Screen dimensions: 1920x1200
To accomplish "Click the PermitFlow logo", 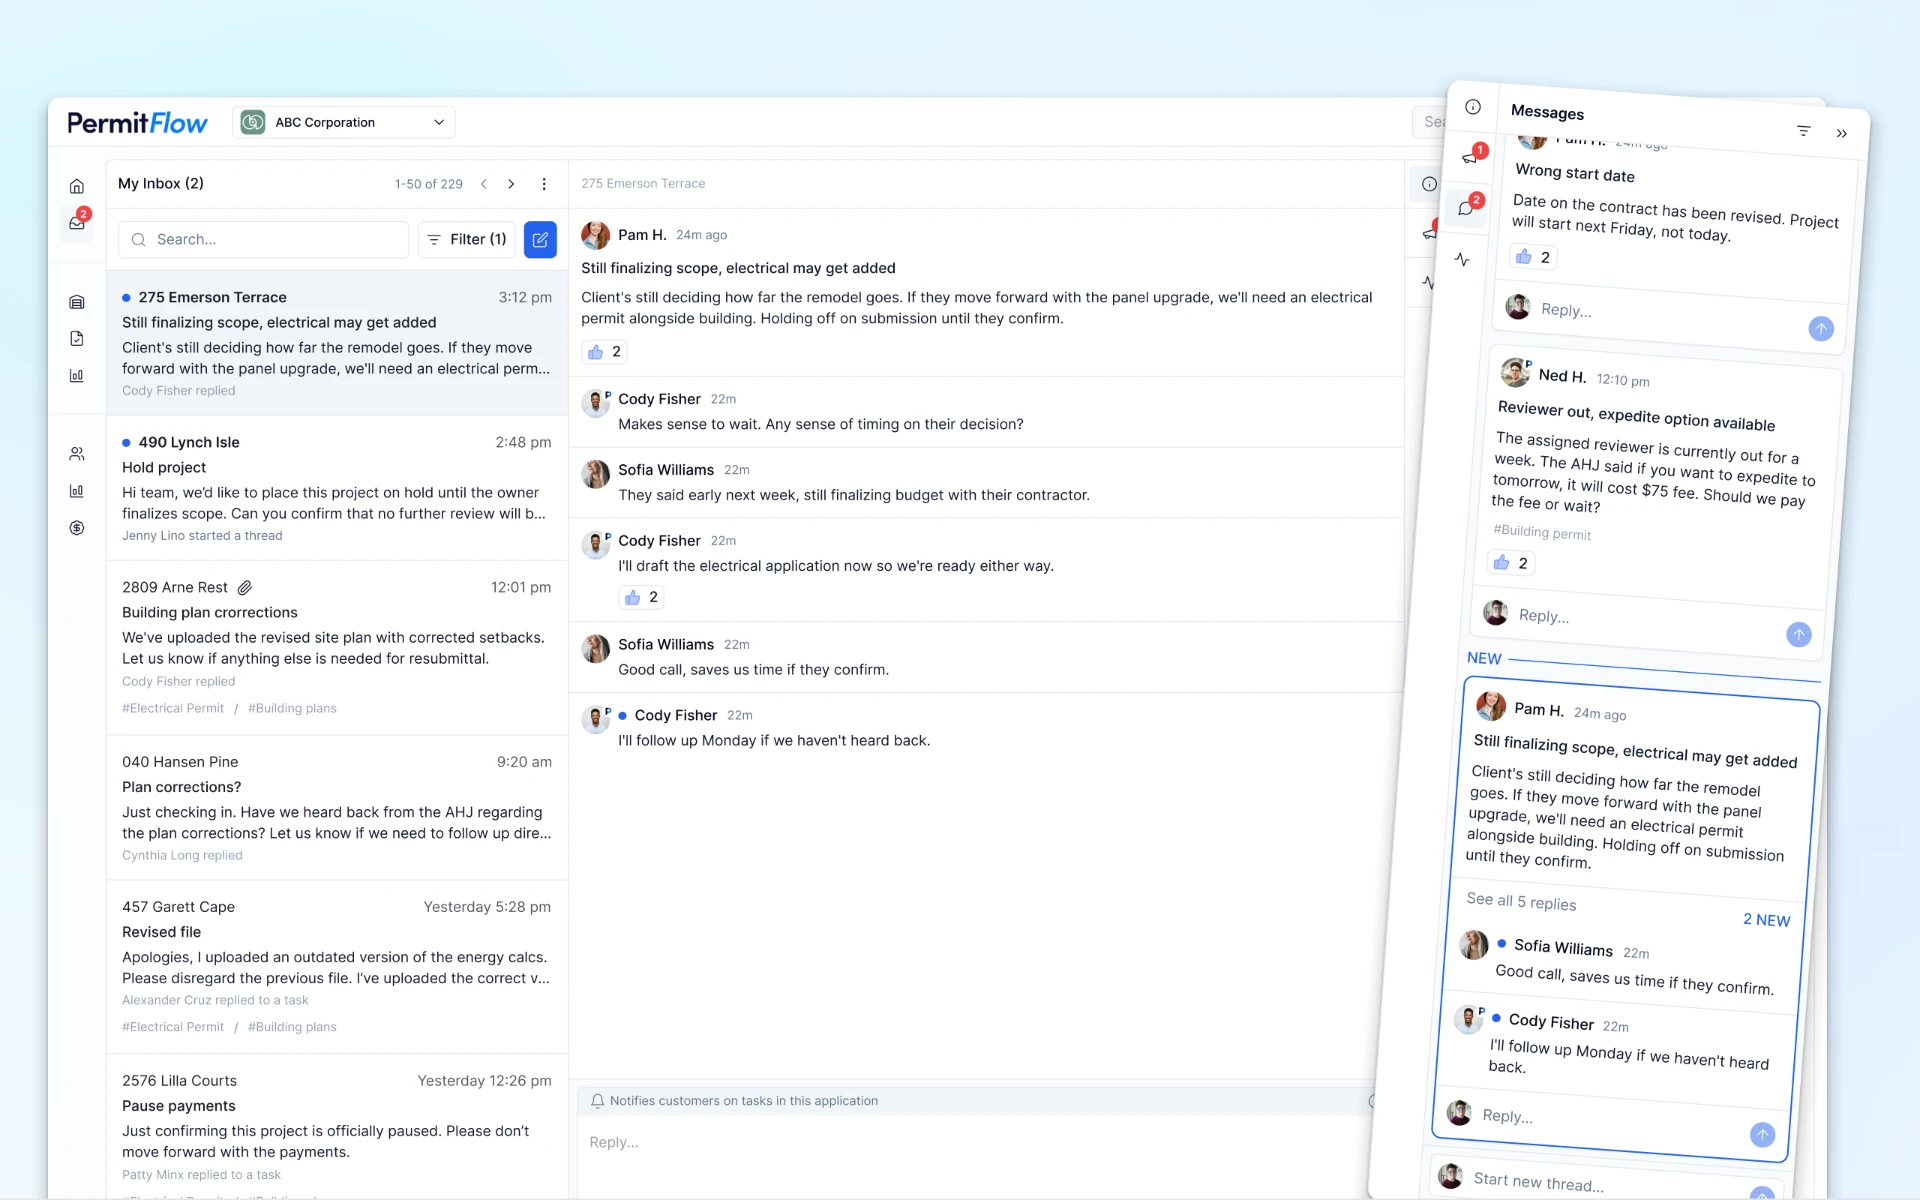I will pos(137,123).
